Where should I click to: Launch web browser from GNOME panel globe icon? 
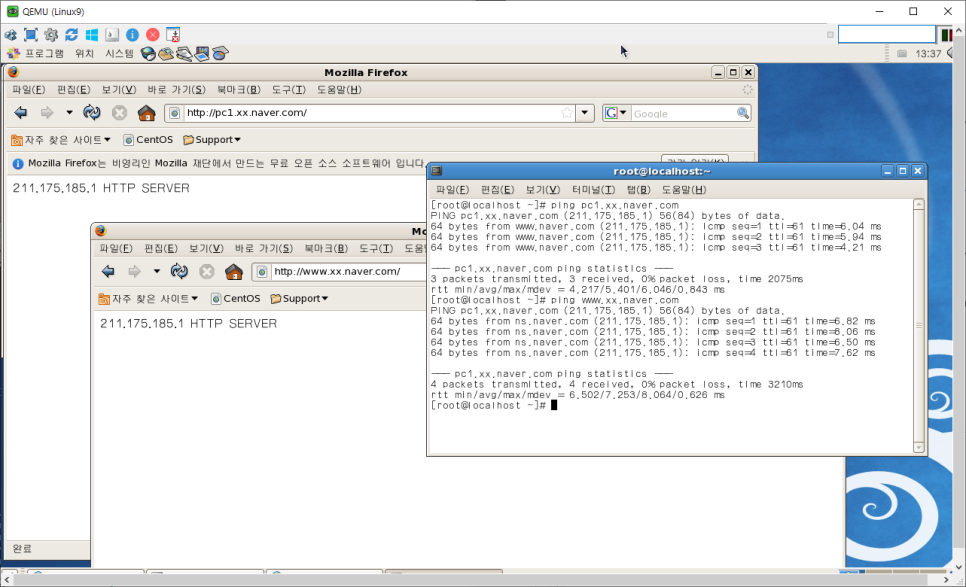pyautogui.click(x=148, y=54)
